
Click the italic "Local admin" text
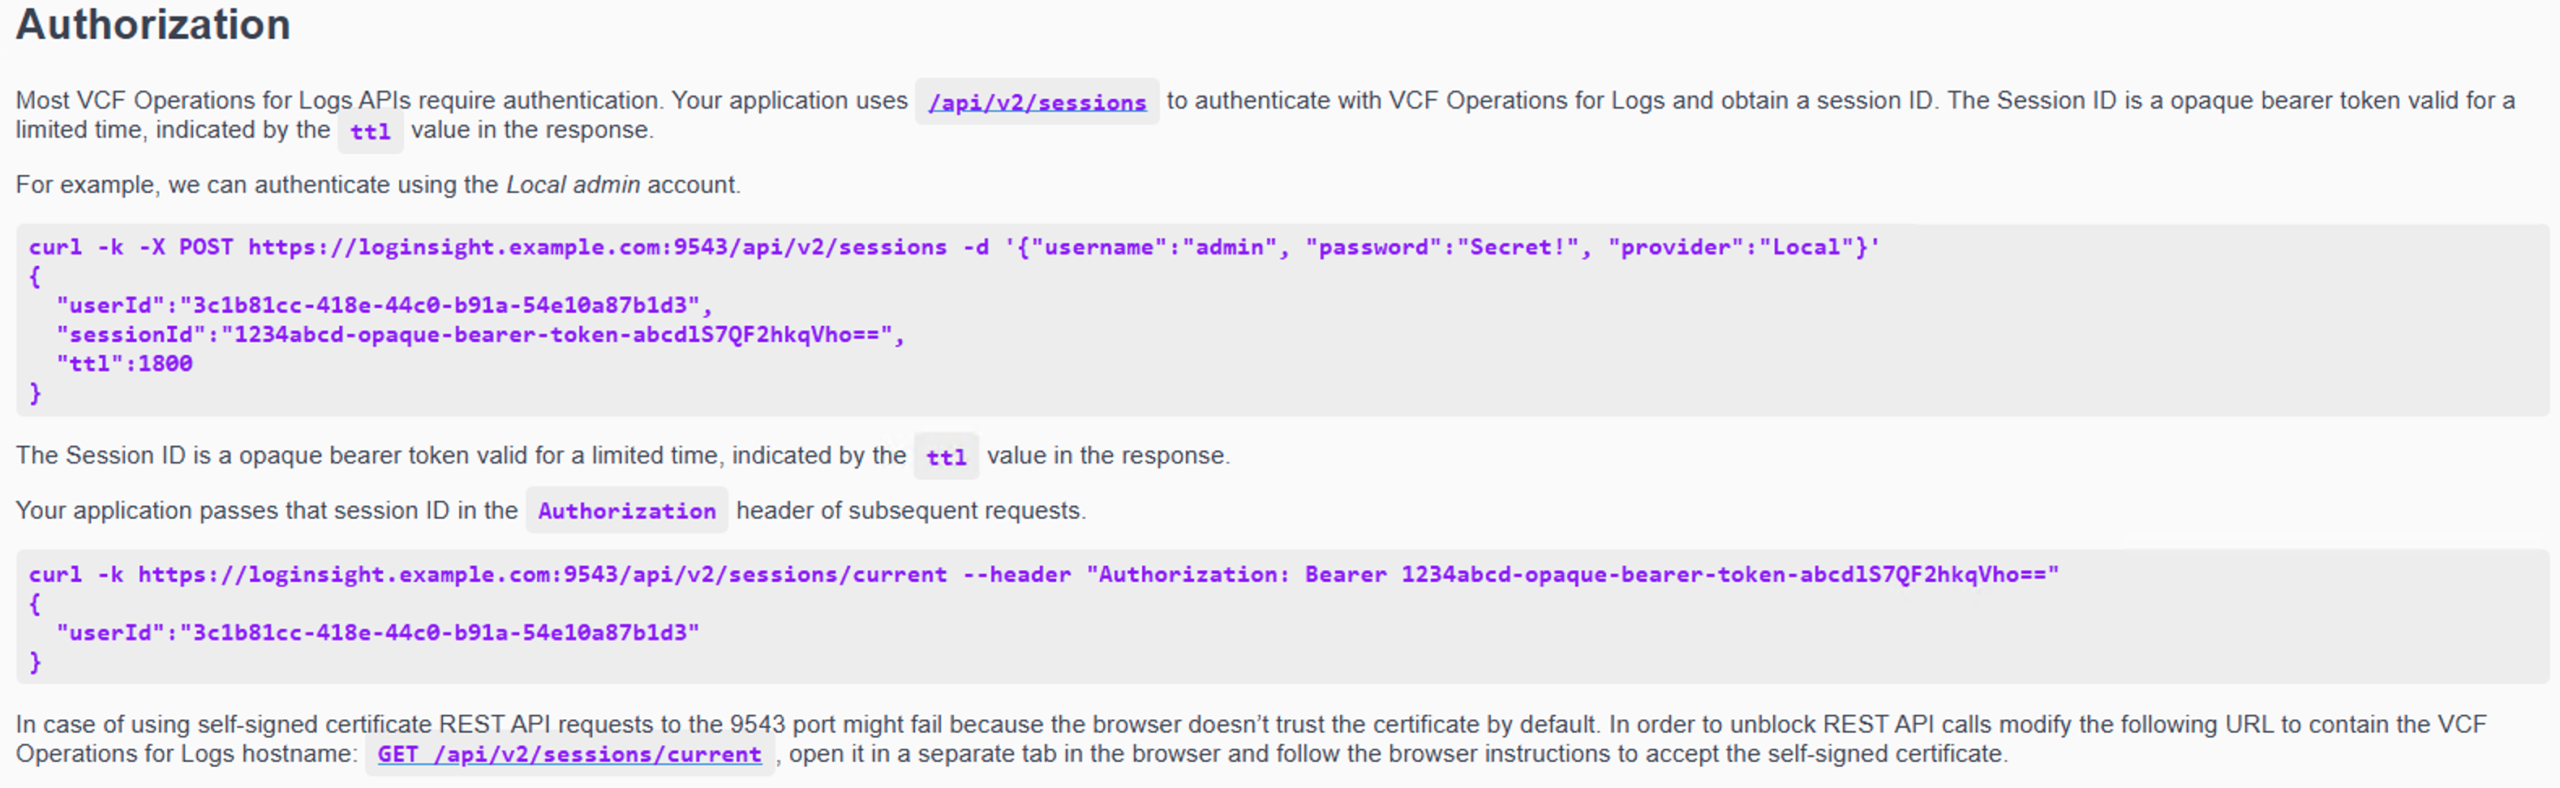pos(572,185)
